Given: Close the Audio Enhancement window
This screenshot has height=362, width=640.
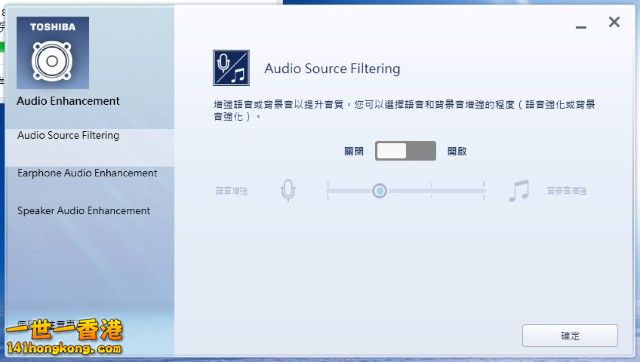Looking at the screenshot, I should point(614,22).
